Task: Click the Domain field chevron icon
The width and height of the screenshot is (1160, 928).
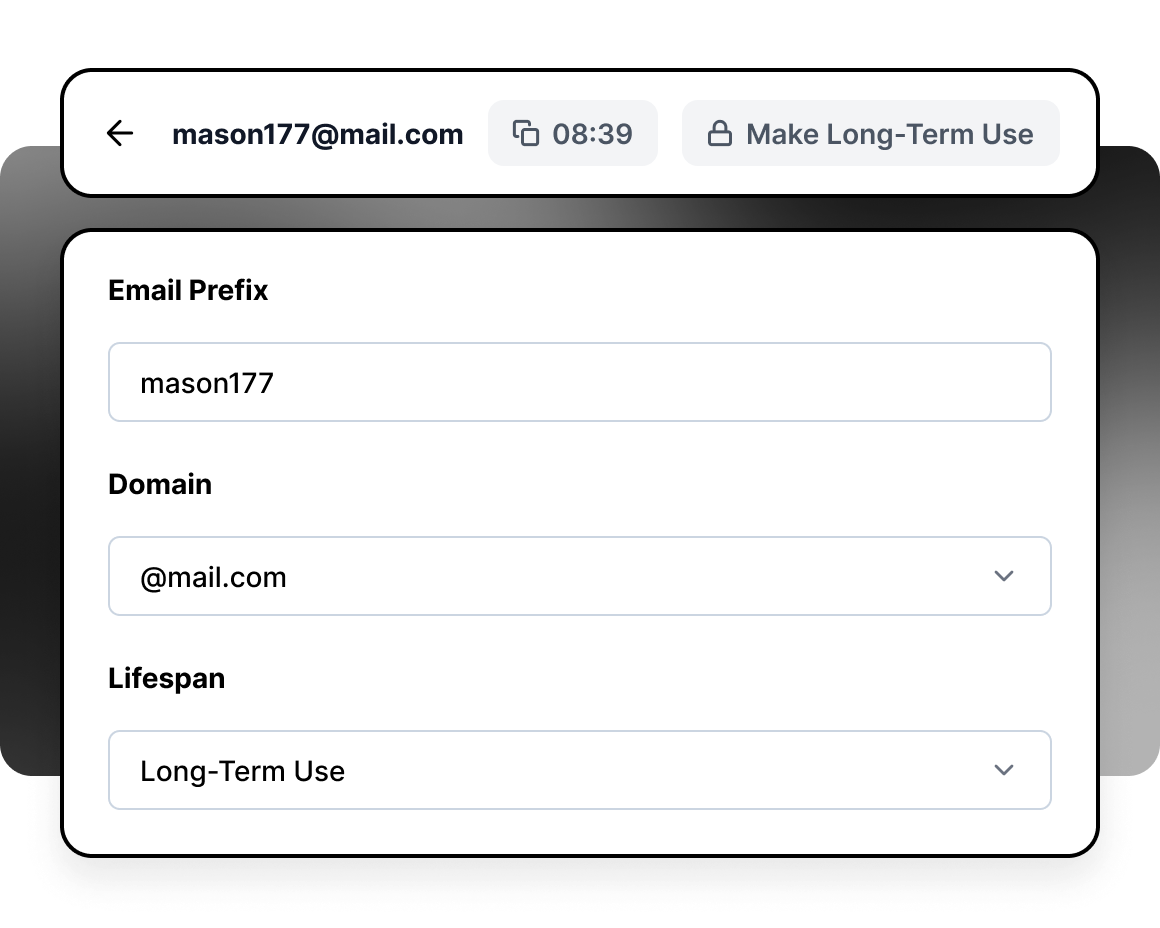Action: (1004, 576)
